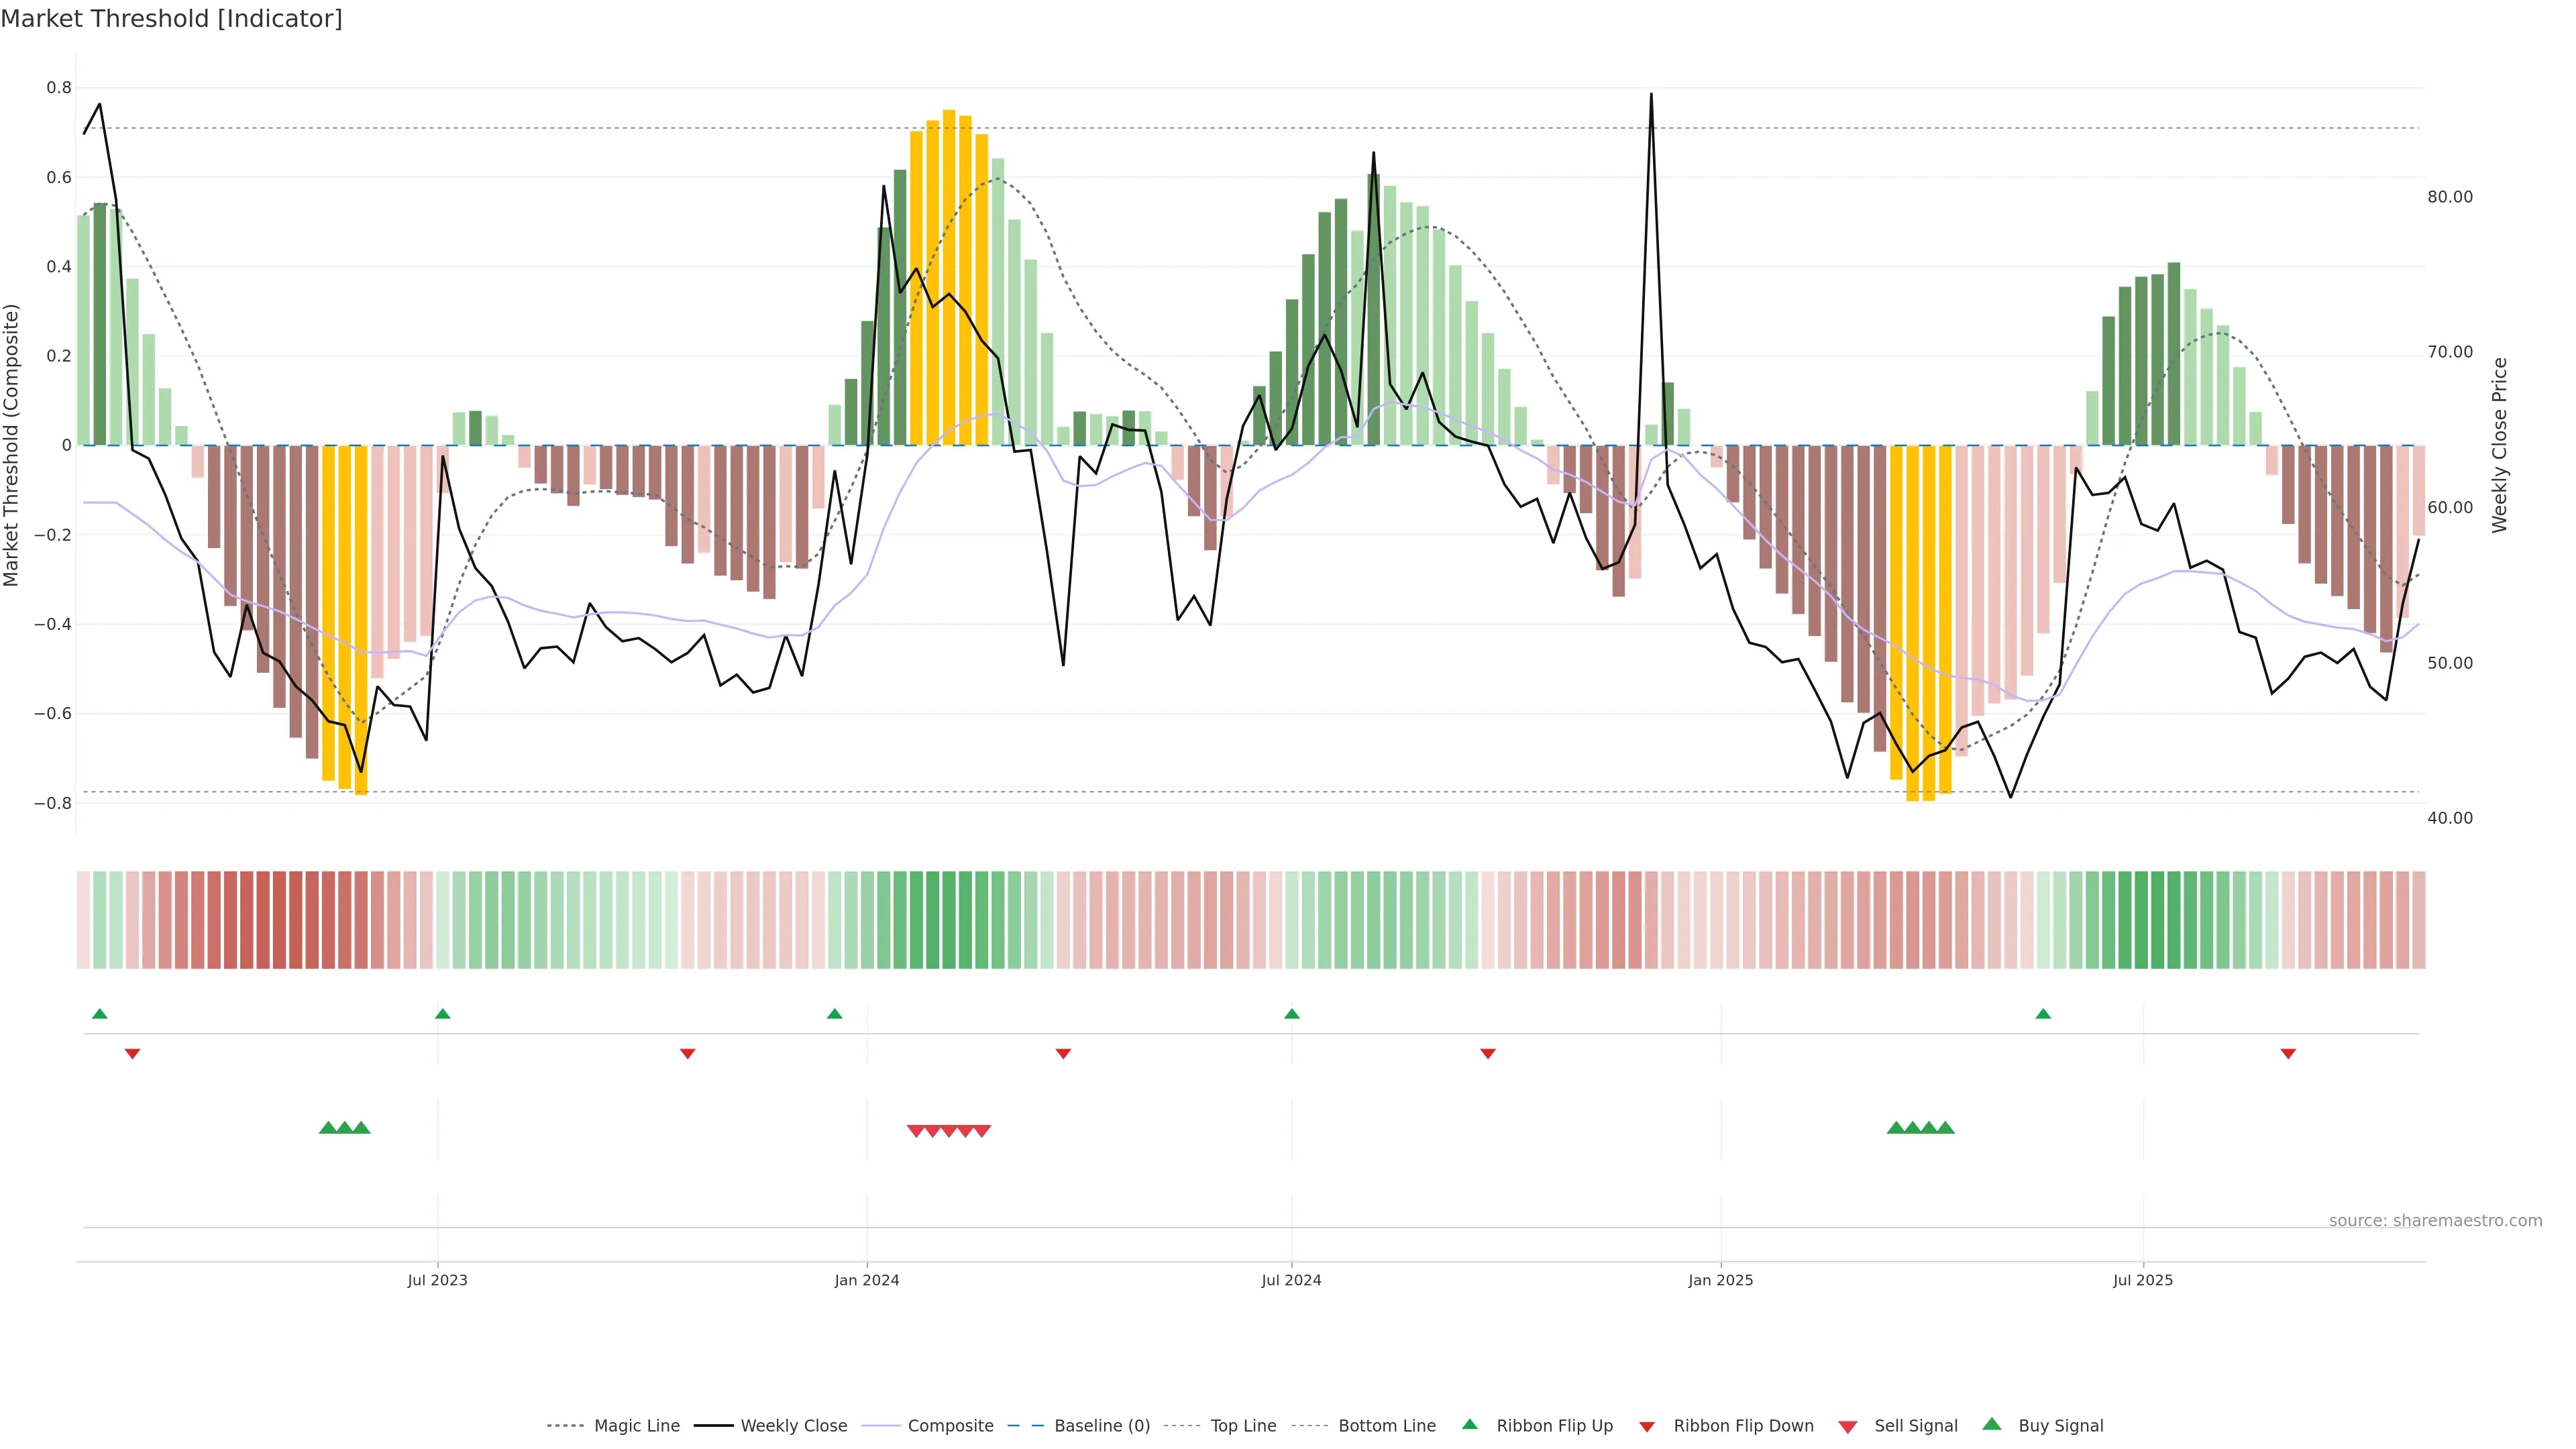Click the ribbon flip up marker at Jul 2023
2576x1449 pixels.
443,1014
